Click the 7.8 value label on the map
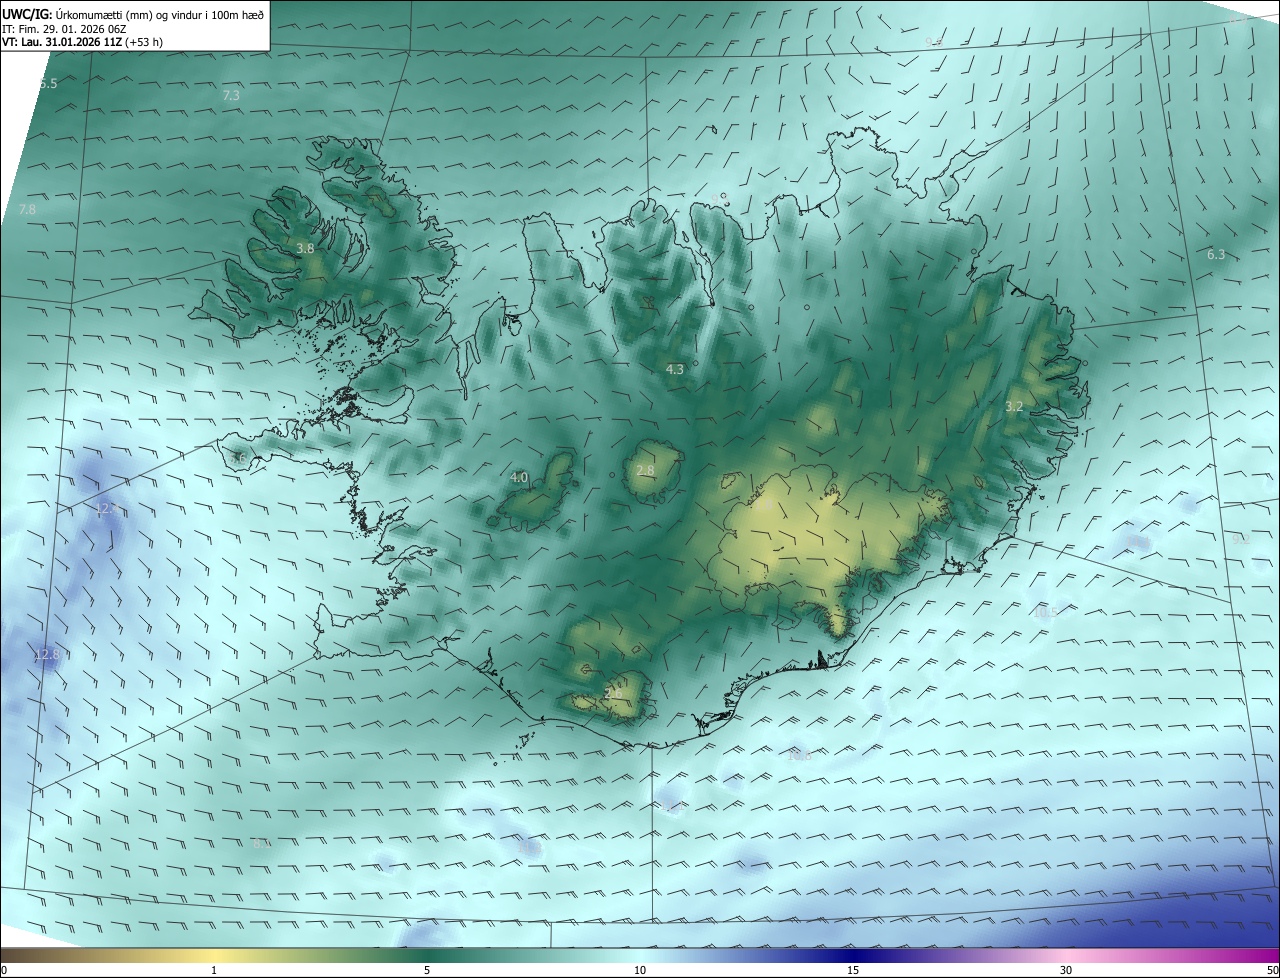This screenshot has width=1280, height=978. 27,209
